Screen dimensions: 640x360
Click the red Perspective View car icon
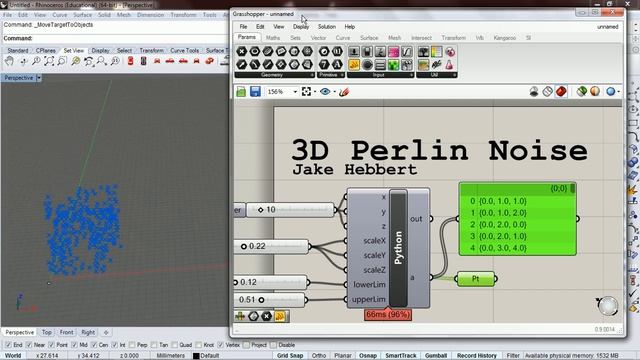pos(209,61)
